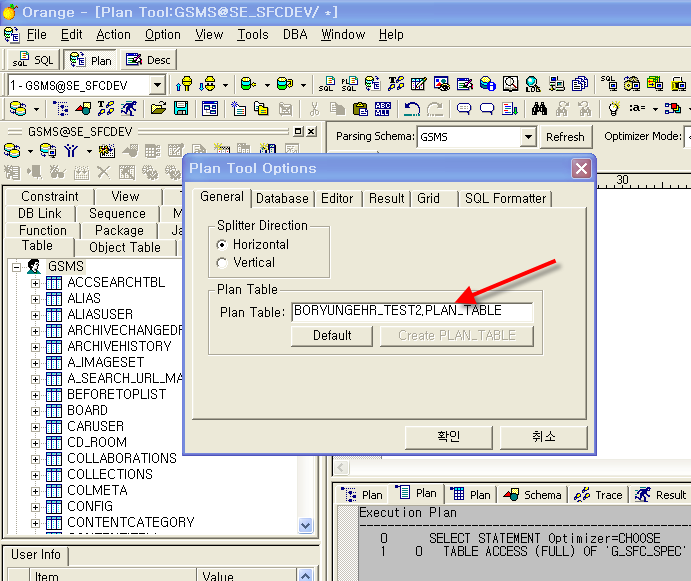Click the Cut scissors icon
The width and height of the screenshot is (691, 581).
(314, 108)
